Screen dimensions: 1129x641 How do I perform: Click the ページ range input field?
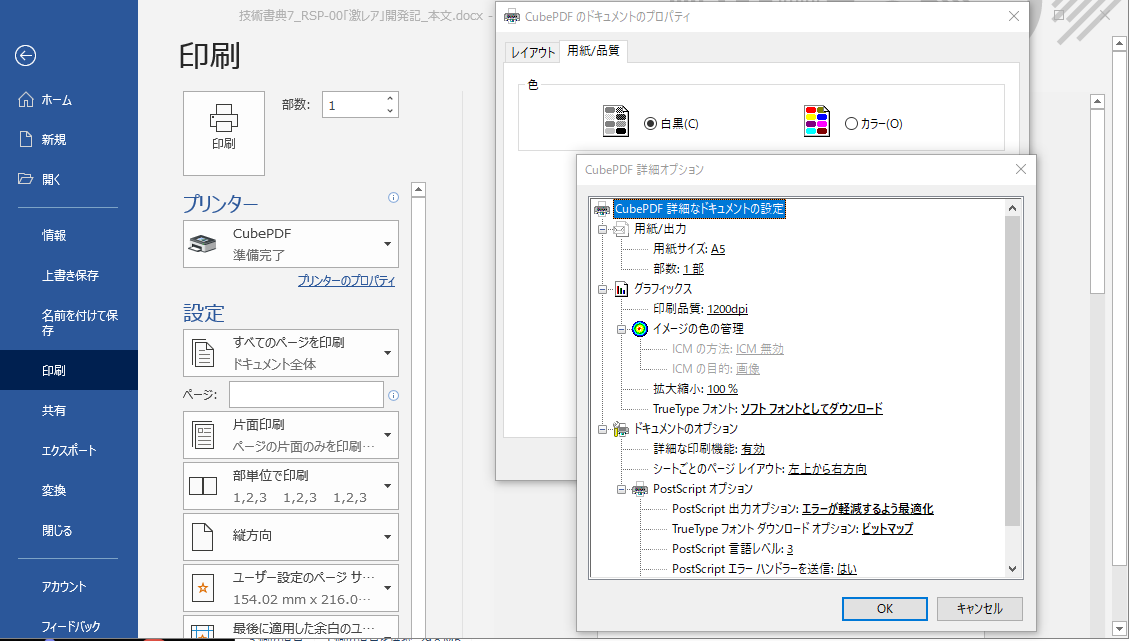pos(306,395)
